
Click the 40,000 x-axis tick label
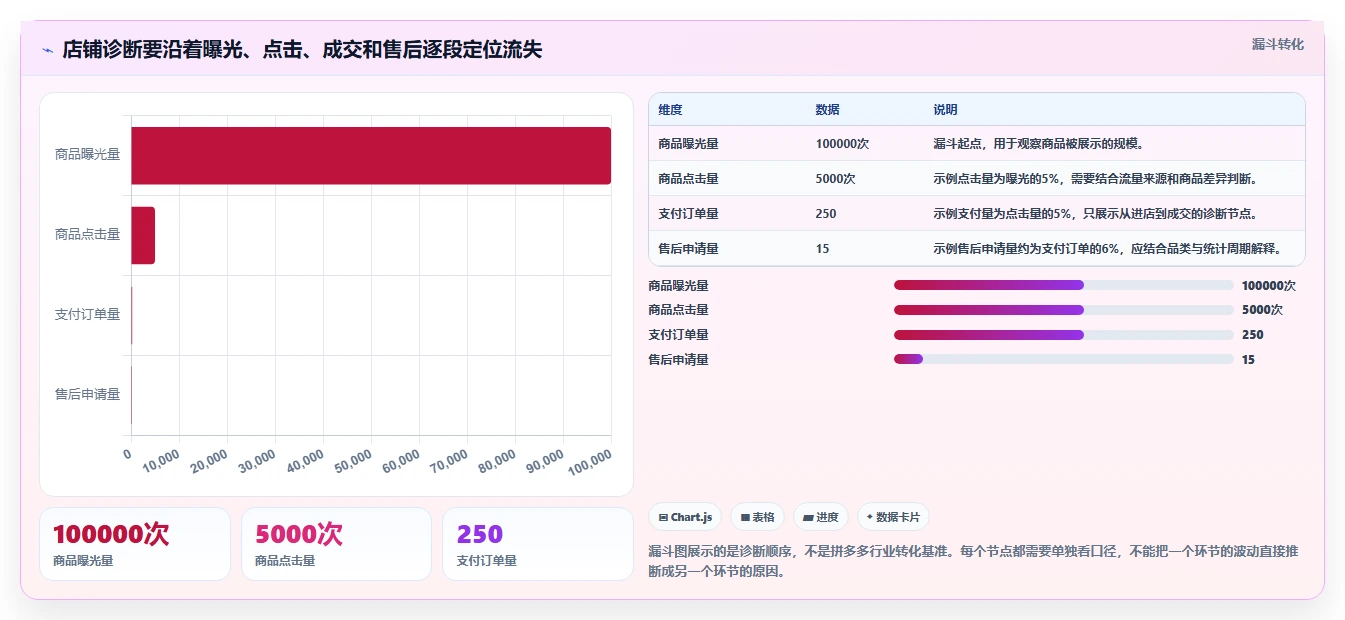pos(305,460)
